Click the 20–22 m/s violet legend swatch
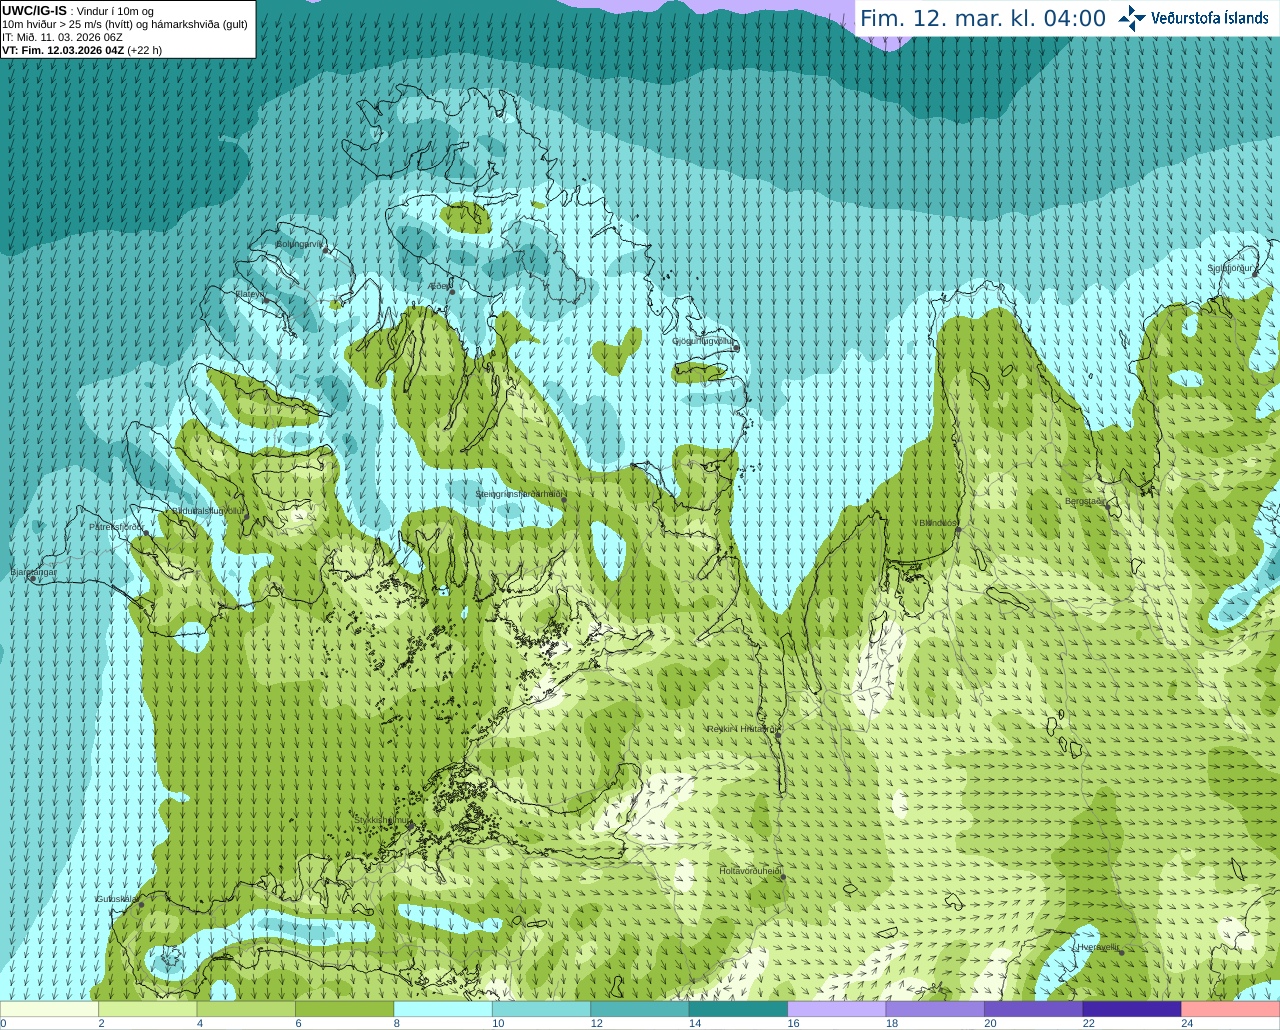 coord(1034,1009)
